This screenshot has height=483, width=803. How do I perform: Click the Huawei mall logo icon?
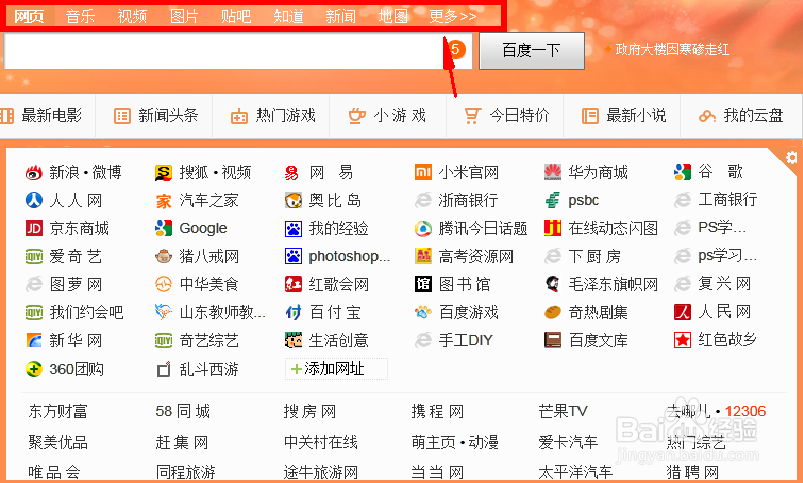552,172
